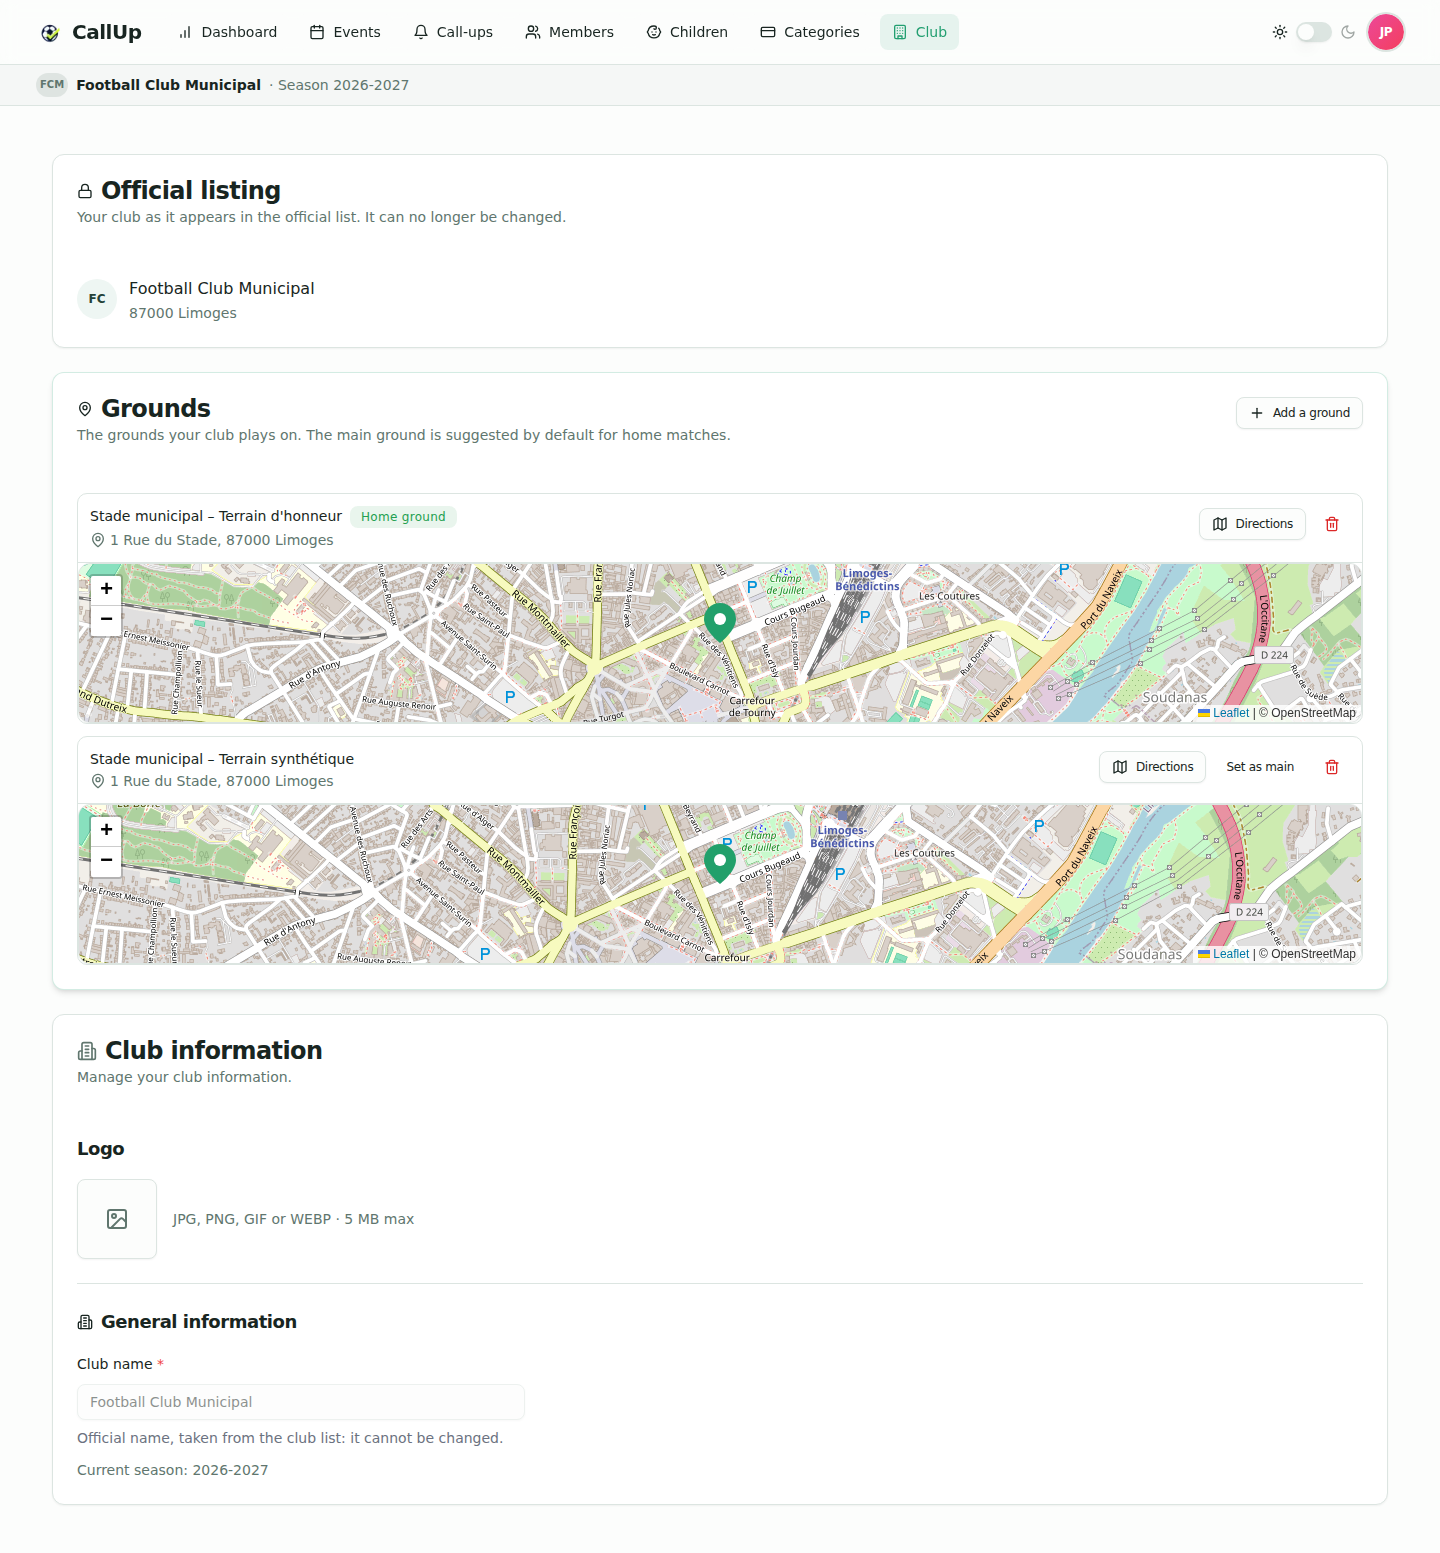Go to the Events section

pyautogui.click(x=345, y=32)
